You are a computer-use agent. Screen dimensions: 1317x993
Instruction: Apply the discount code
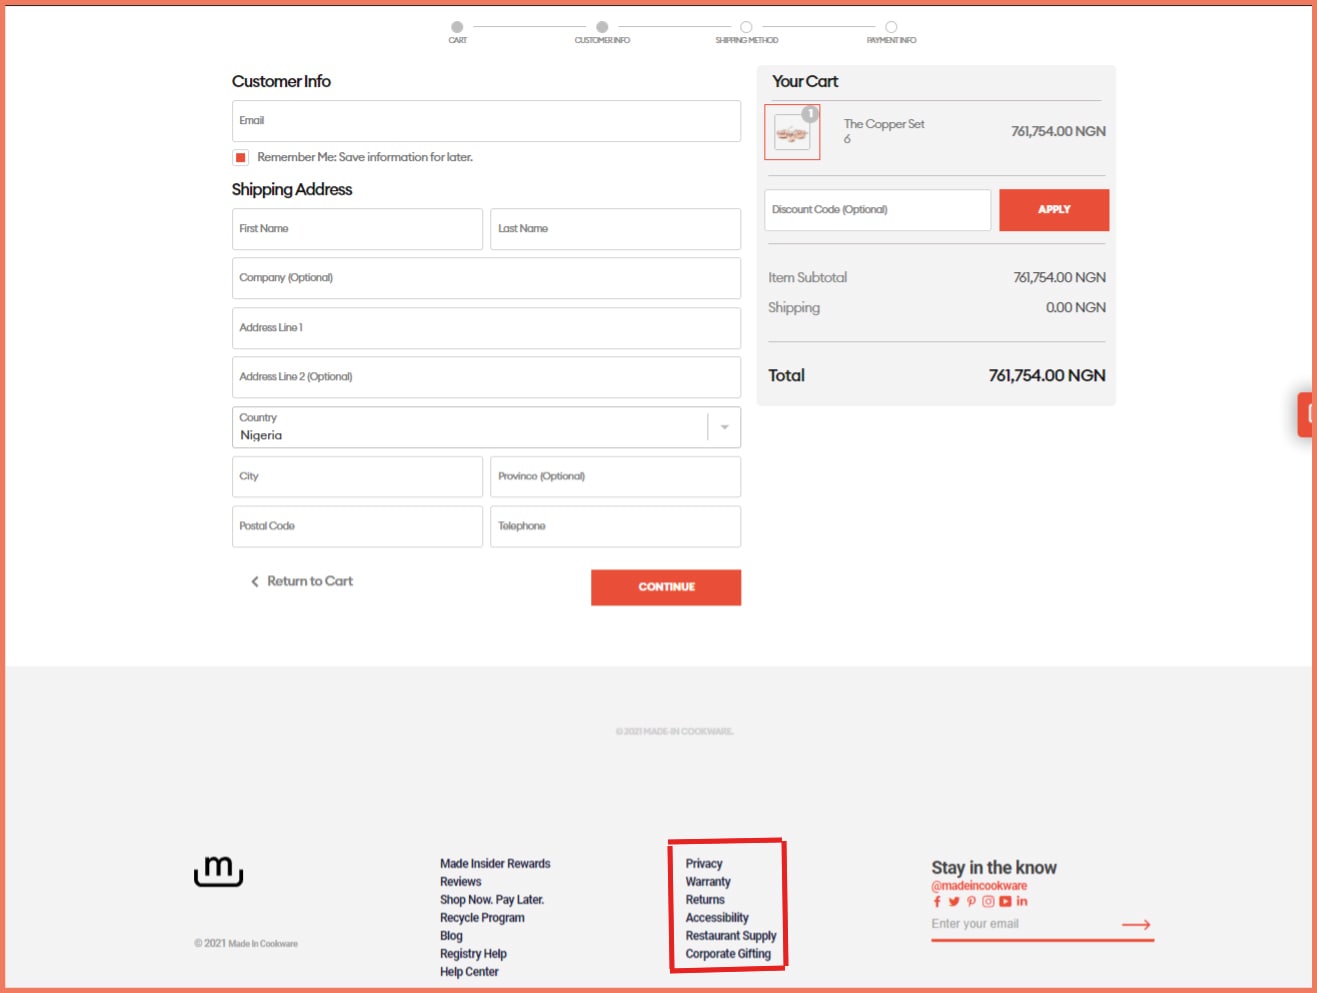tap(1054, 210)
